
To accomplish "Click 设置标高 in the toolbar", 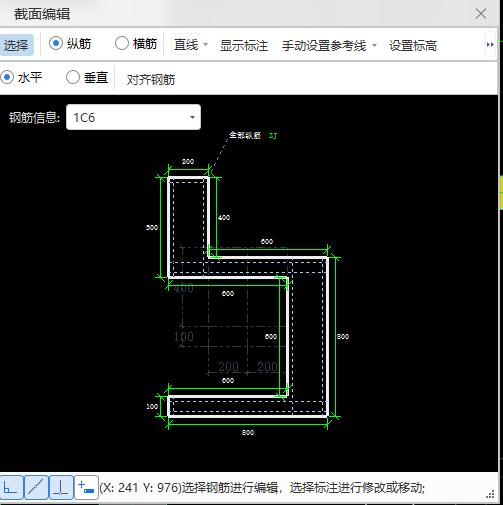I will click(413, 46).
